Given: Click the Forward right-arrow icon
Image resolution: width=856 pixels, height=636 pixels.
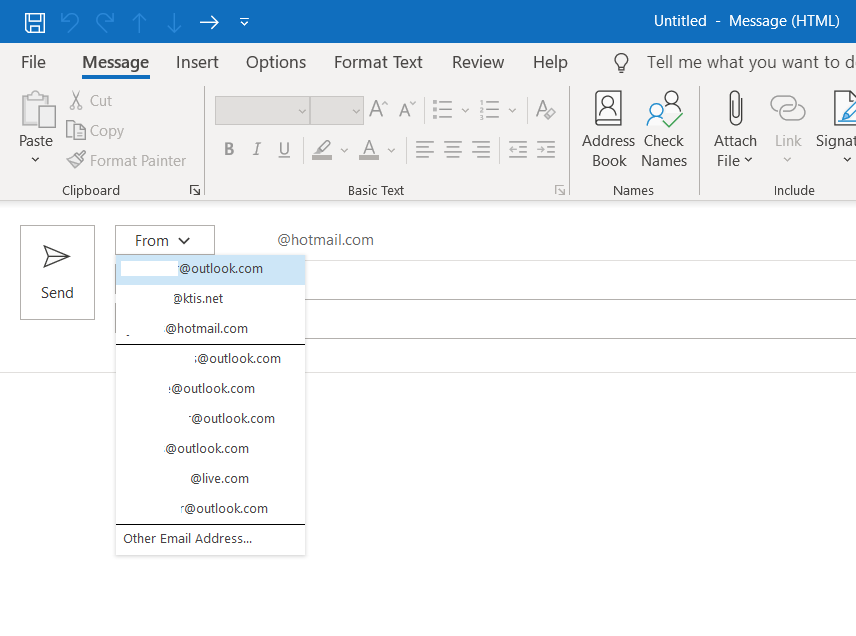Looking at the screenshot, I should point(209,22).
